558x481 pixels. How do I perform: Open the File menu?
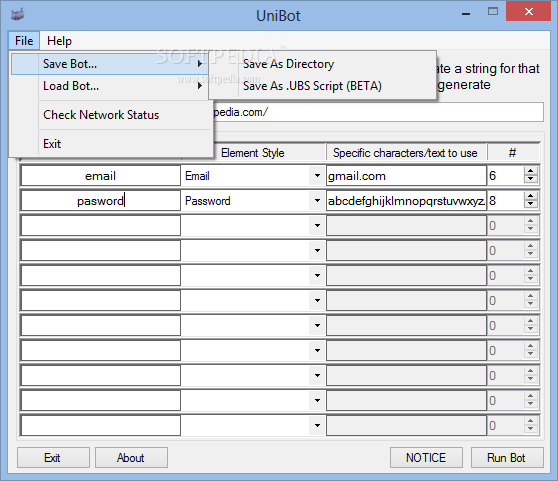[24, 41]
